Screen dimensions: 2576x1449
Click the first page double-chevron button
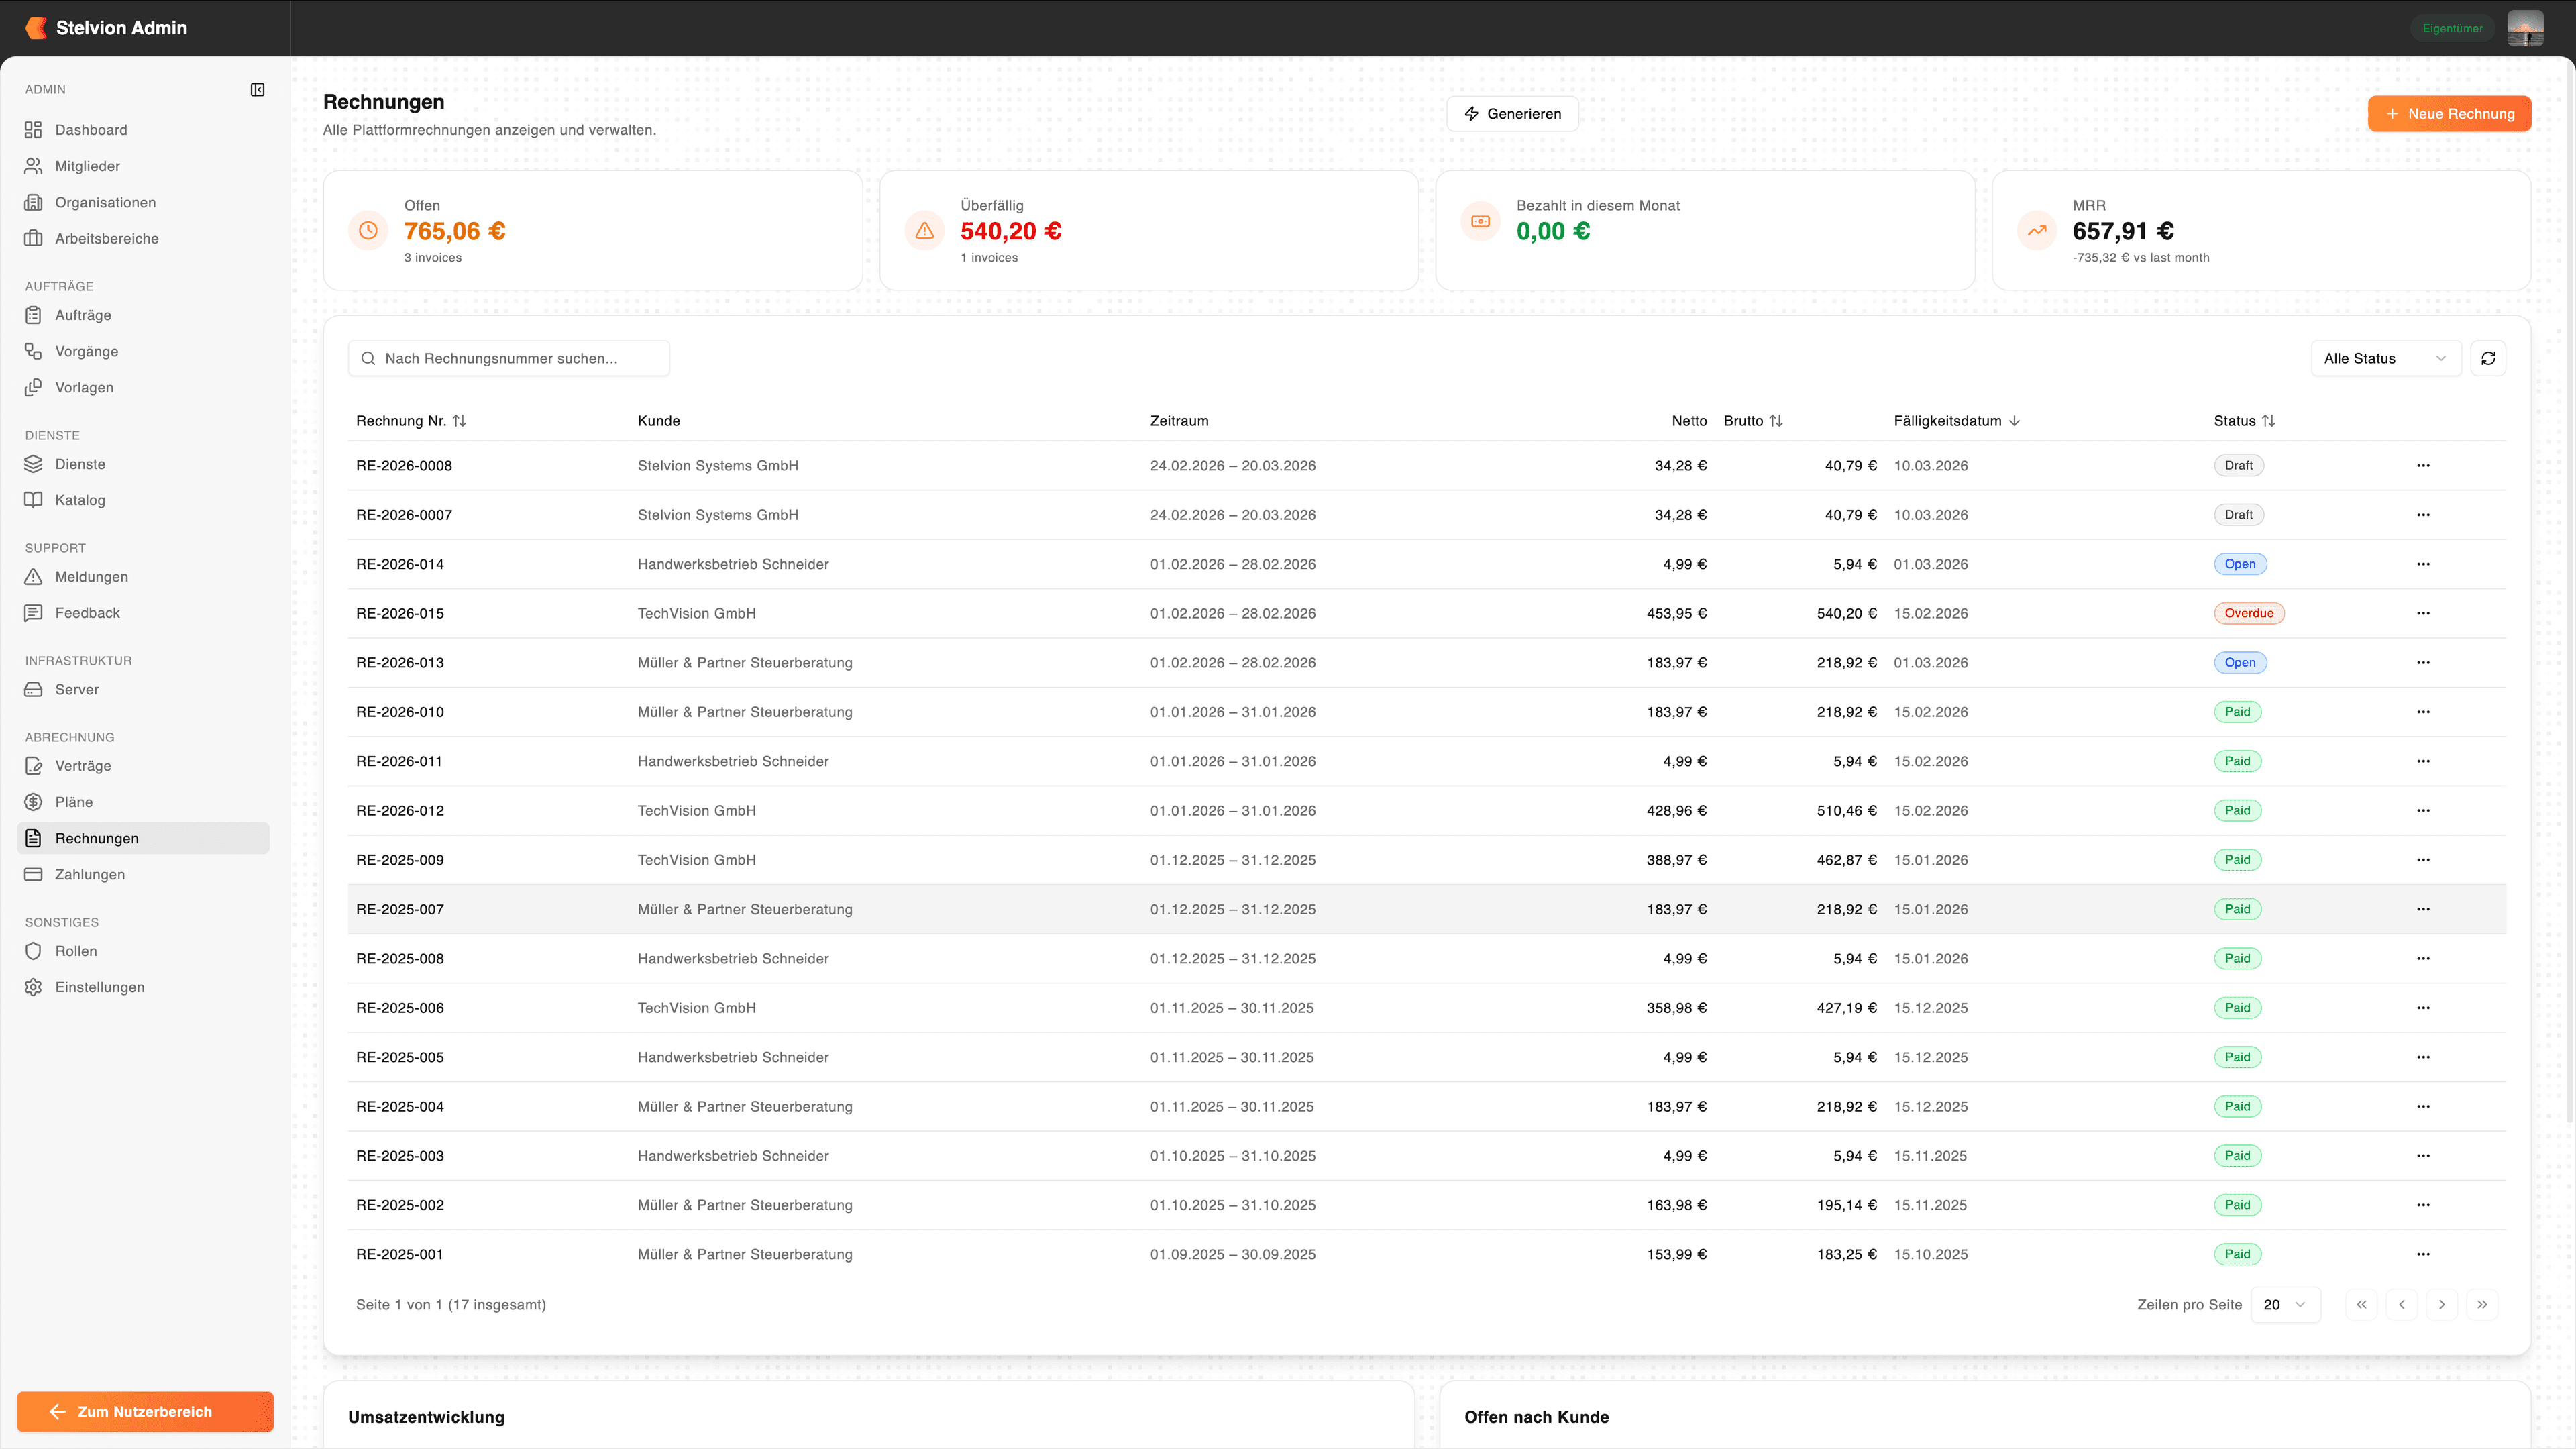coord(2361,1305)
